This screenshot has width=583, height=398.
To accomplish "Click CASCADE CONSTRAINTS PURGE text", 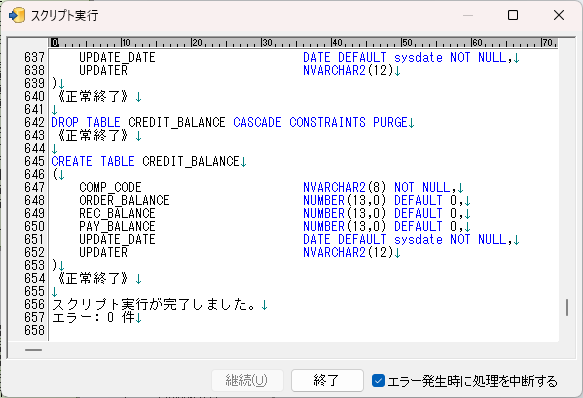I will pyautogui.click(x=321, y=122).
